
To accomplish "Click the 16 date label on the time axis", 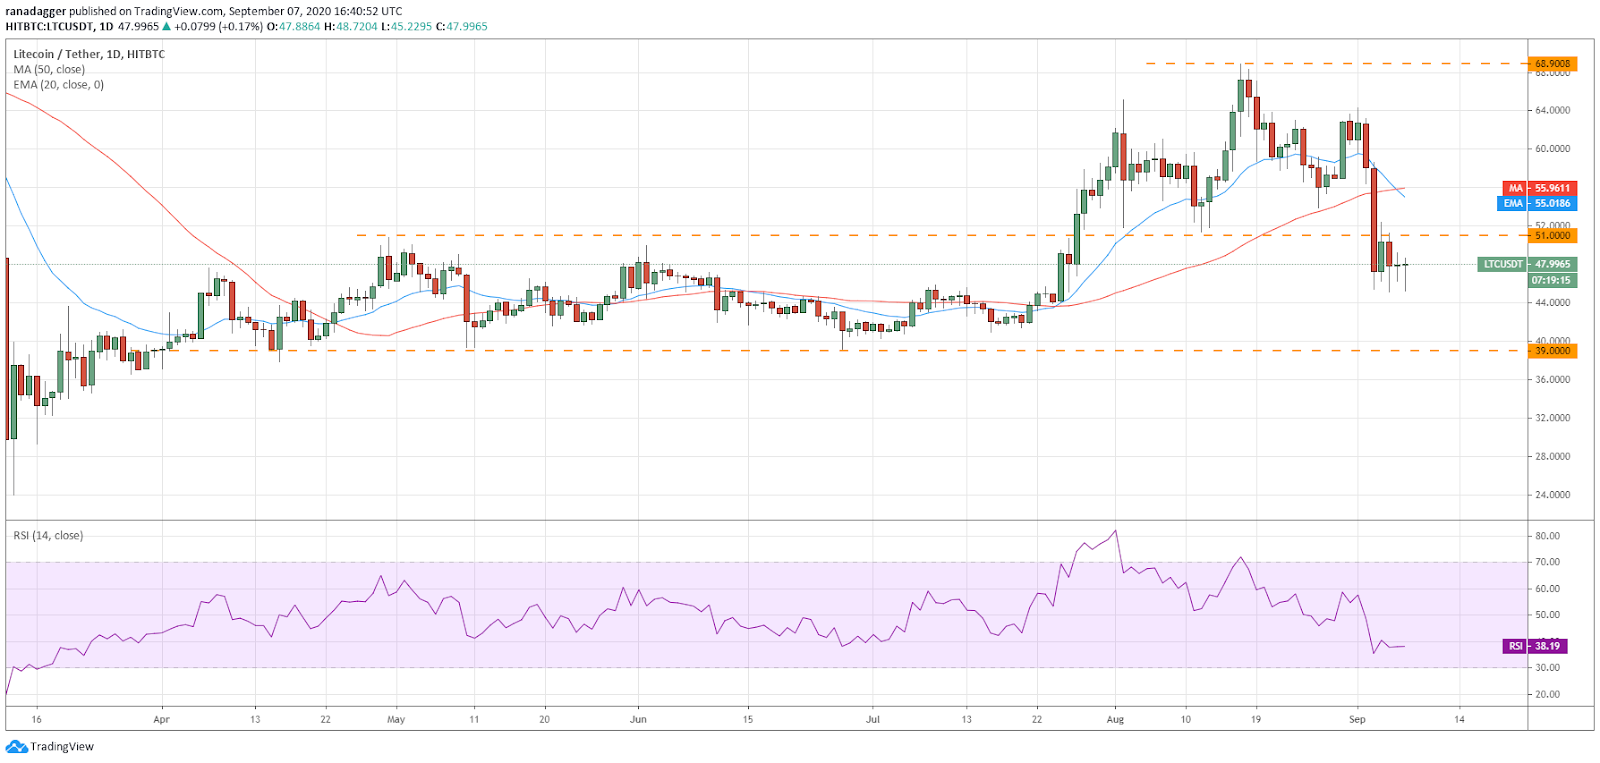I will [x=36, y=720].
